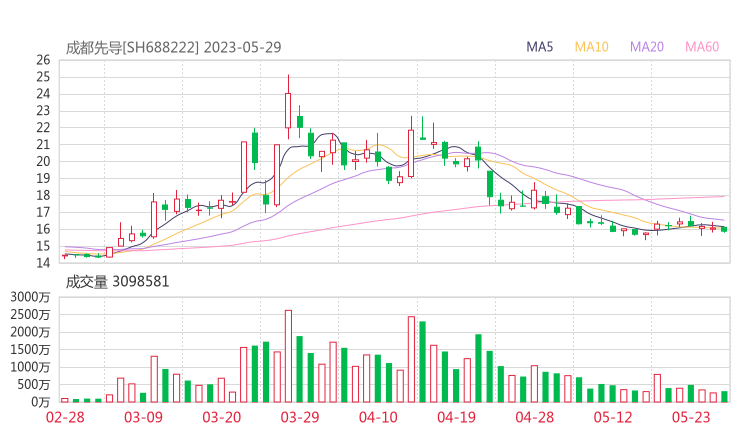
Task: Click the MA20 legend label
Action: tap(647, 47)
